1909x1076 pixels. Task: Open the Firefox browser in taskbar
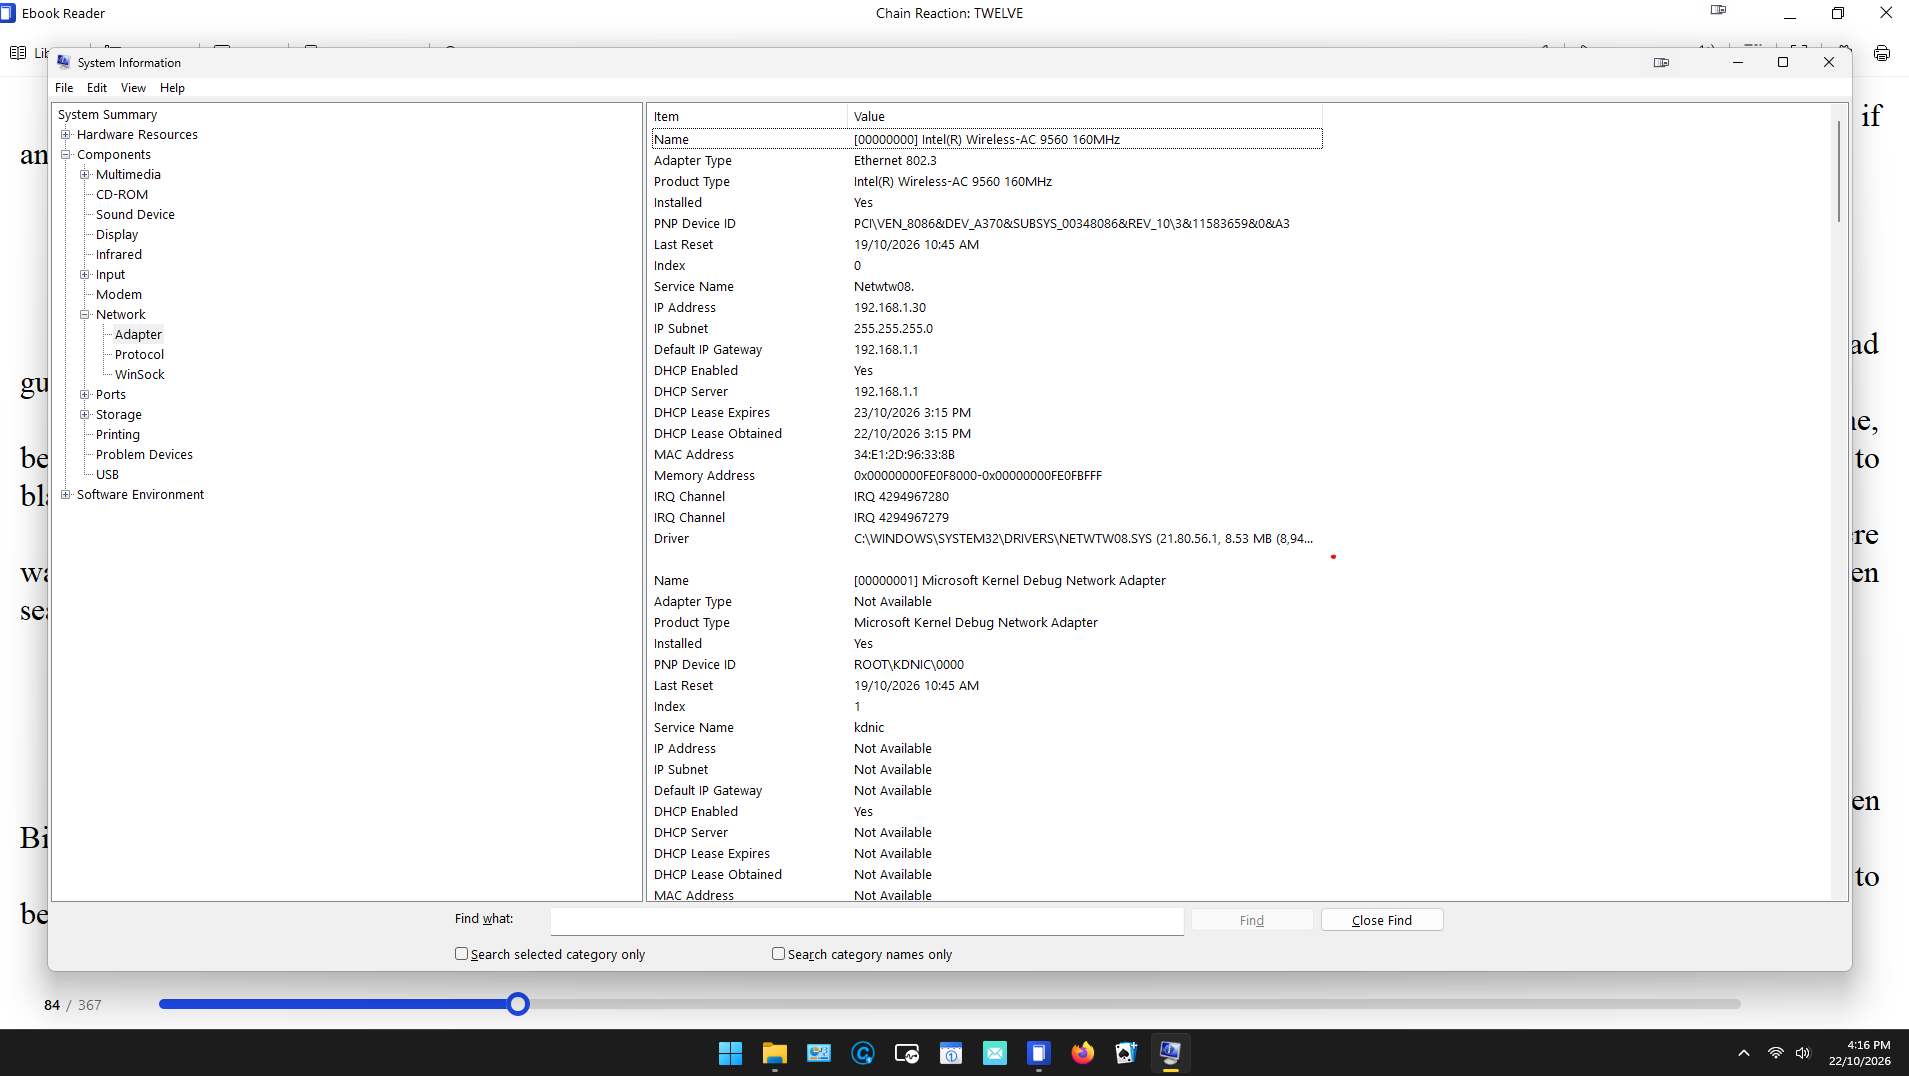pos(1082,1053)
